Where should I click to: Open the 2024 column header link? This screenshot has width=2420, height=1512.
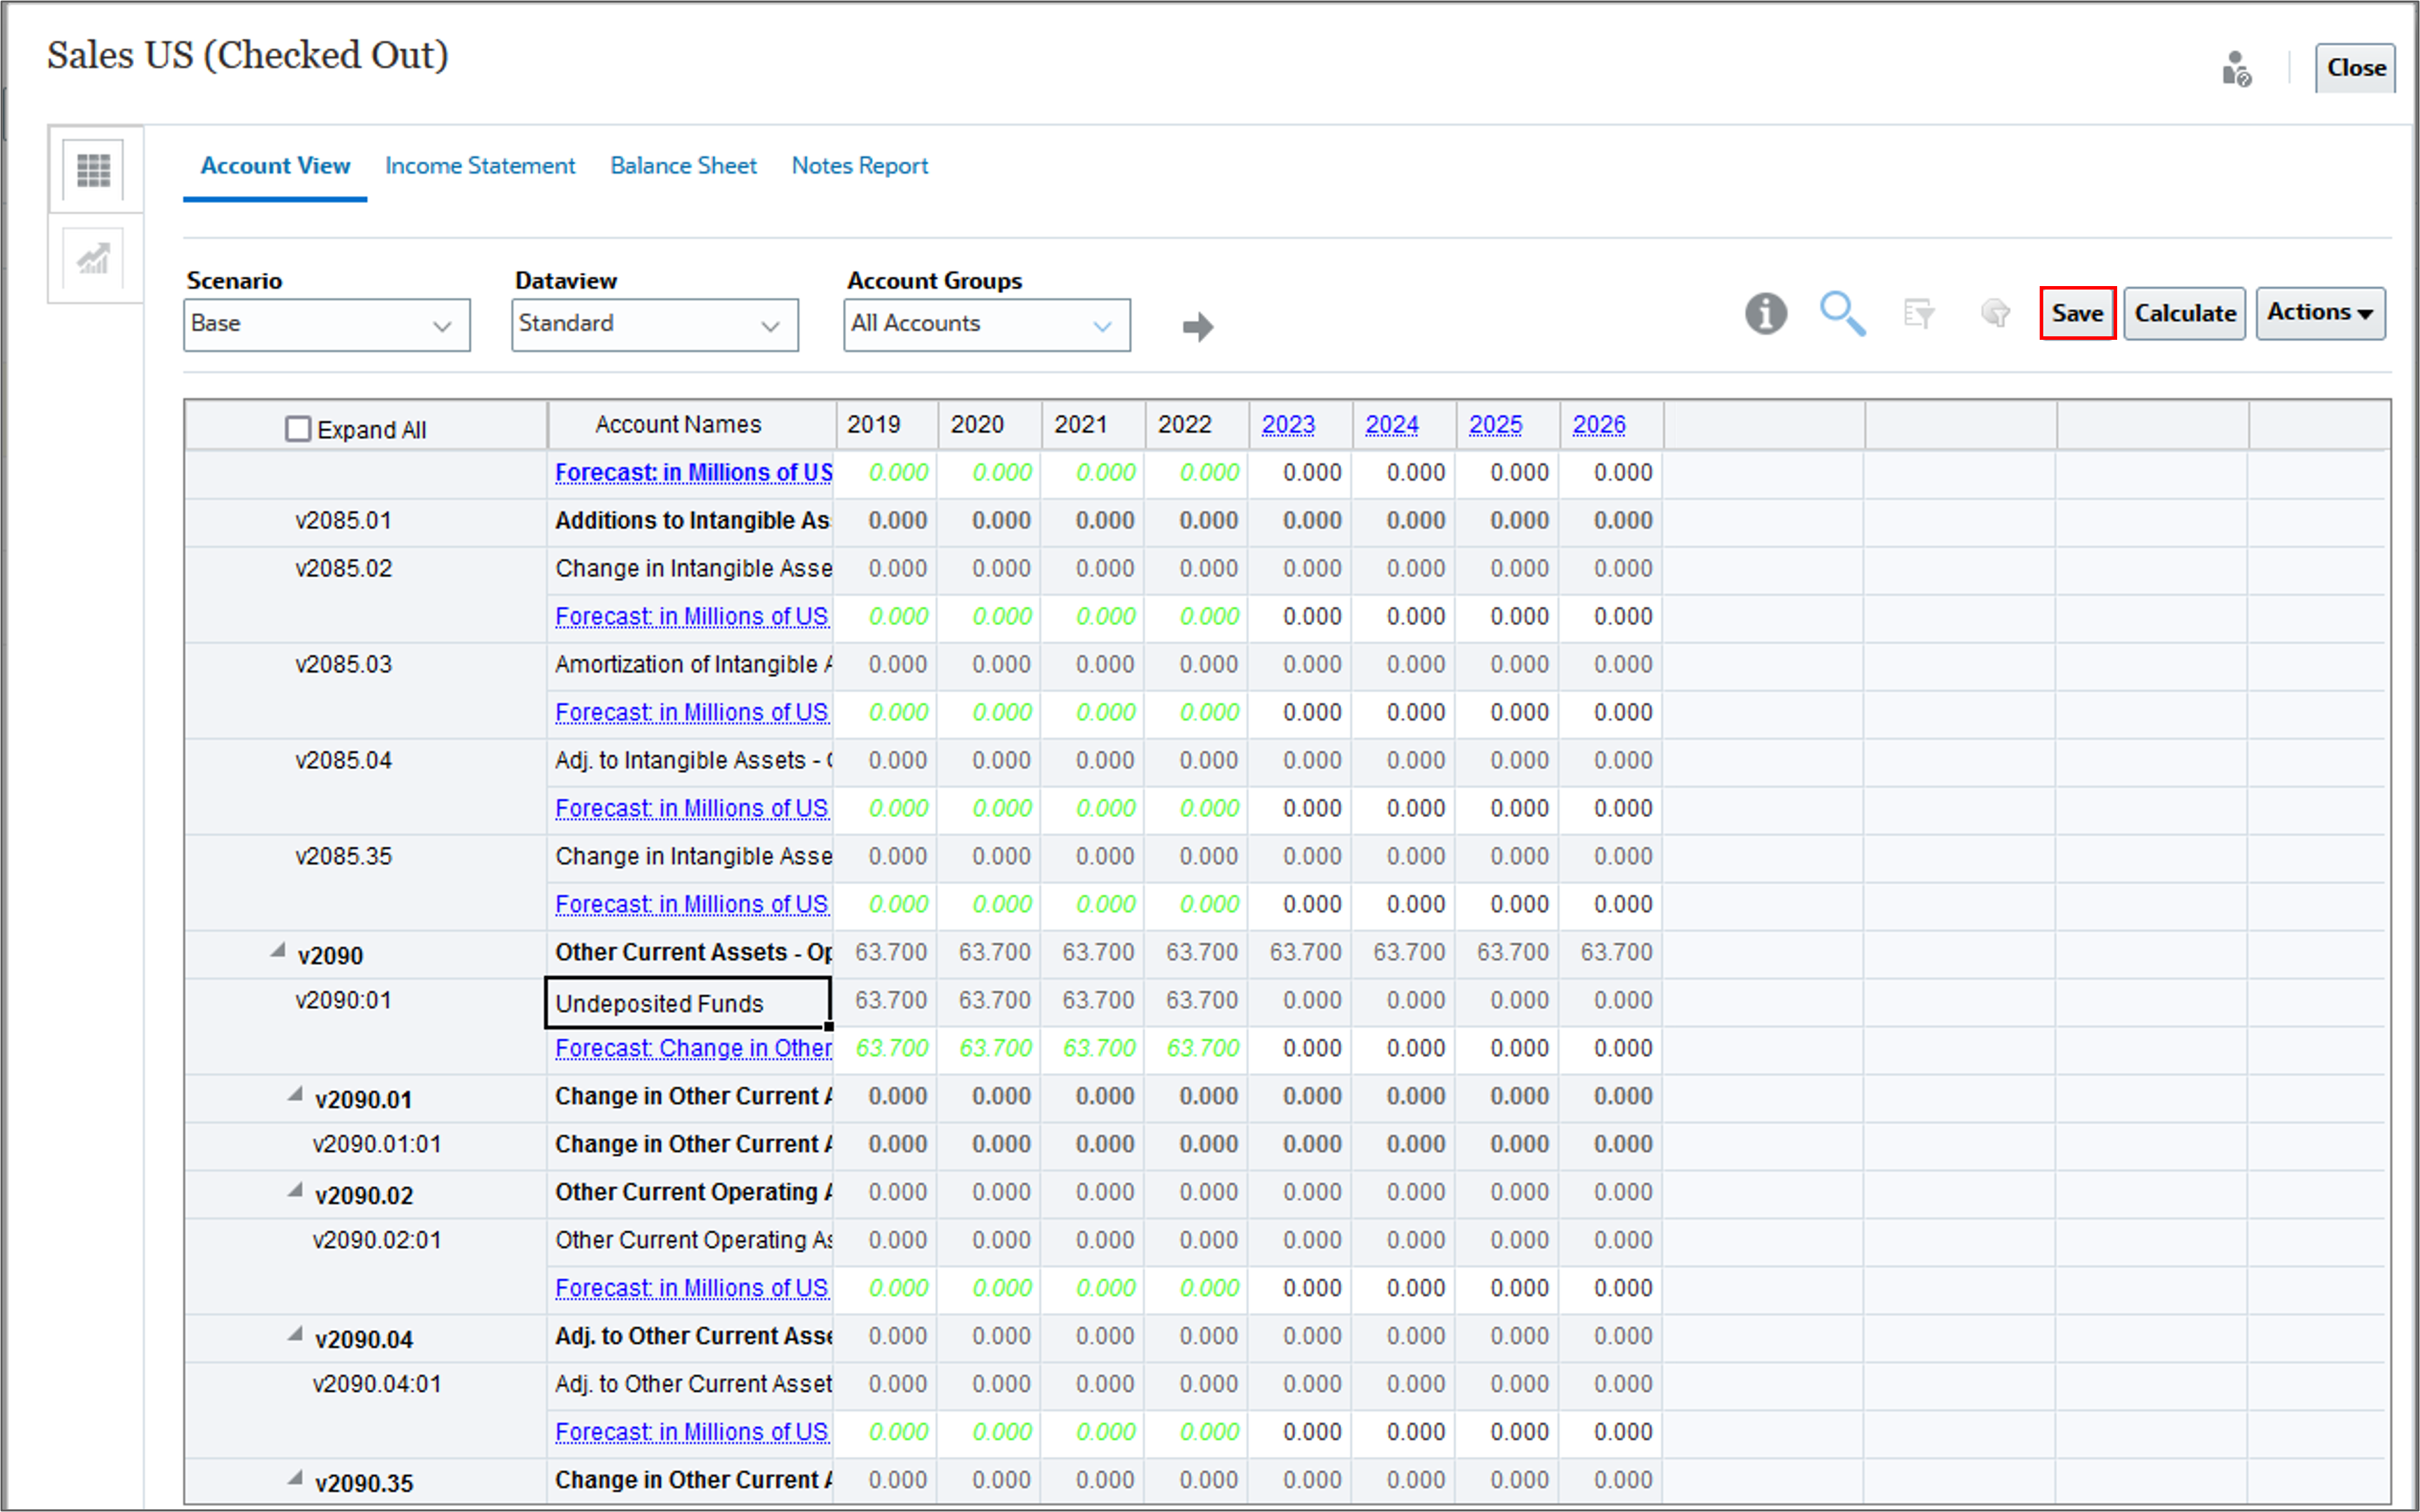pyautogui.click(x=1391, y=425)
